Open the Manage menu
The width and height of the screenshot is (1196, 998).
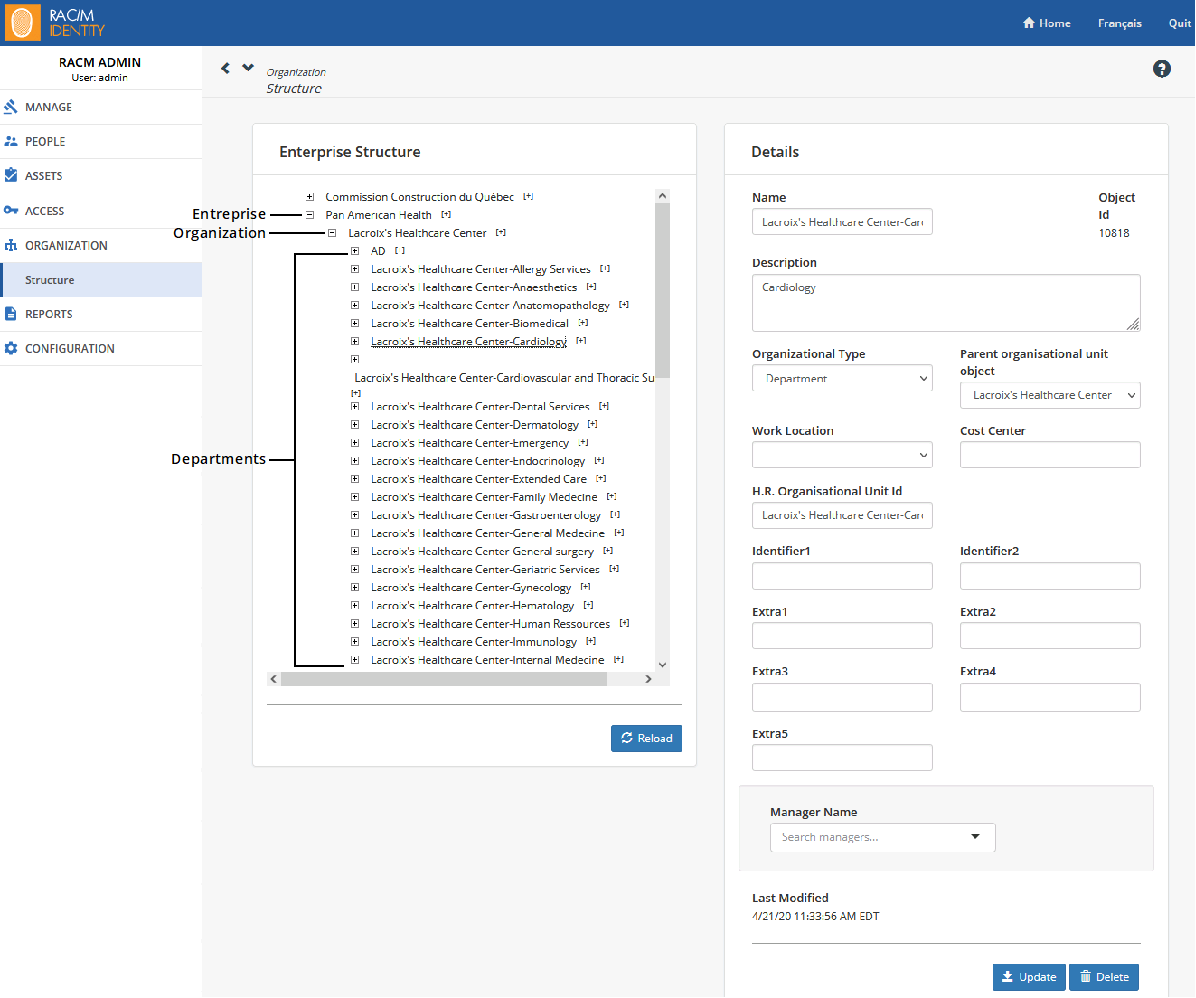point(101,107)
